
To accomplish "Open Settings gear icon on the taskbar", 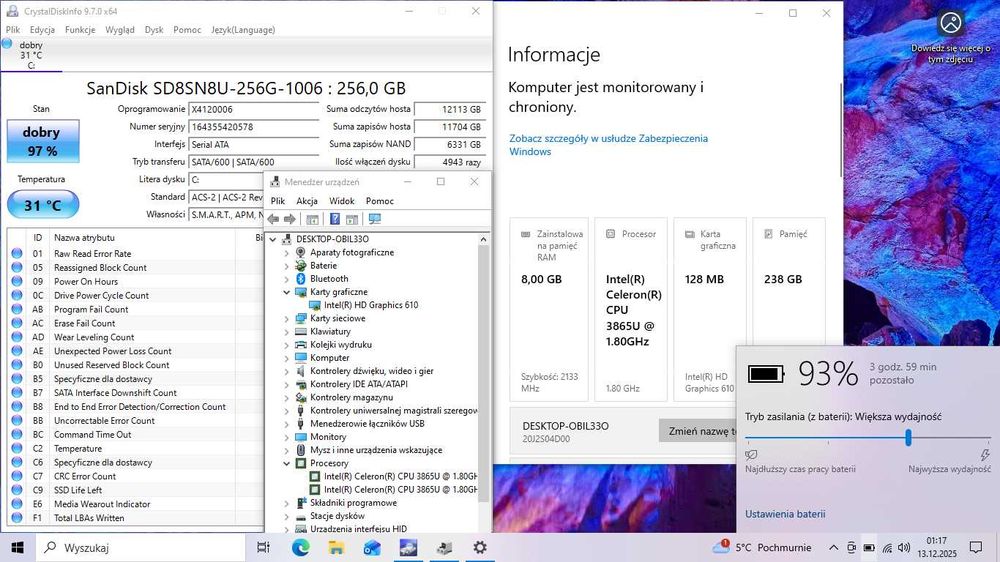I will [x=480, y=547].
